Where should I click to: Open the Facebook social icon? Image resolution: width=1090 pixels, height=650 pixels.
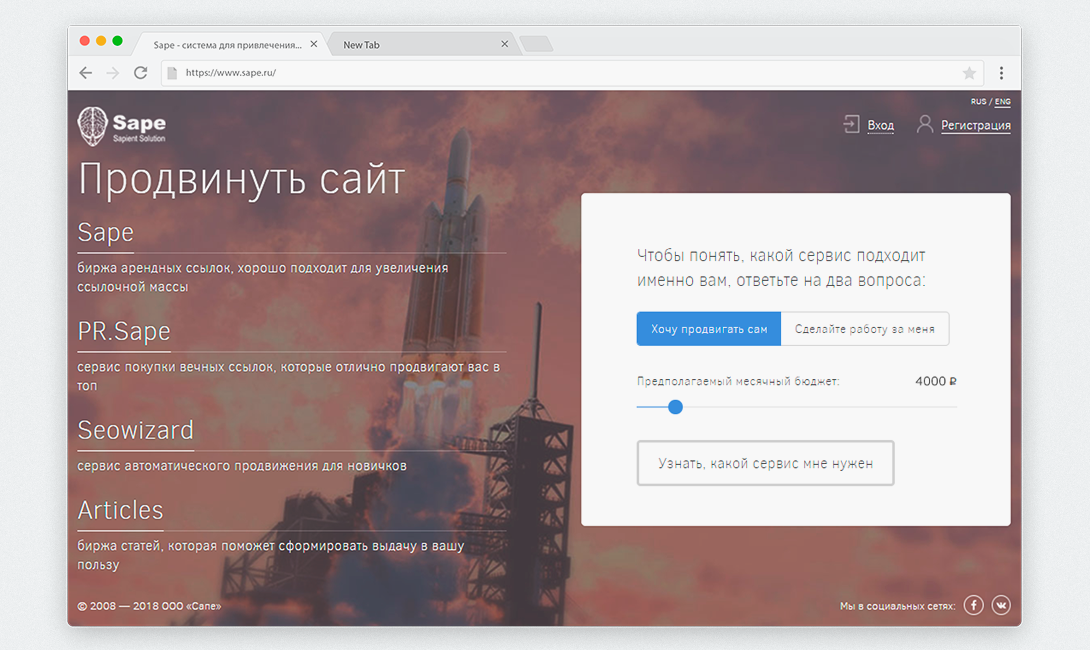(973, 606)
